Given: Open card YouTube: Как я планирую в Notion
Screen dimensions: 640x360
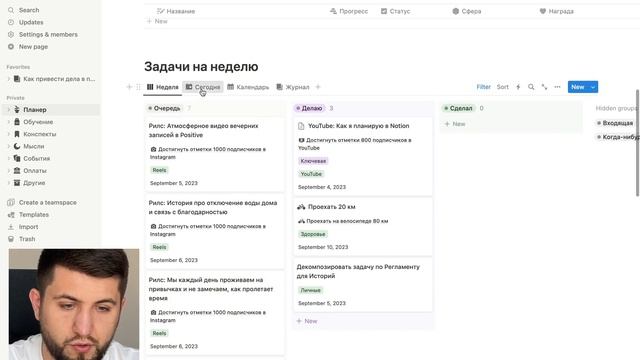Looking at the screenshot, I should tap(363, 156).
